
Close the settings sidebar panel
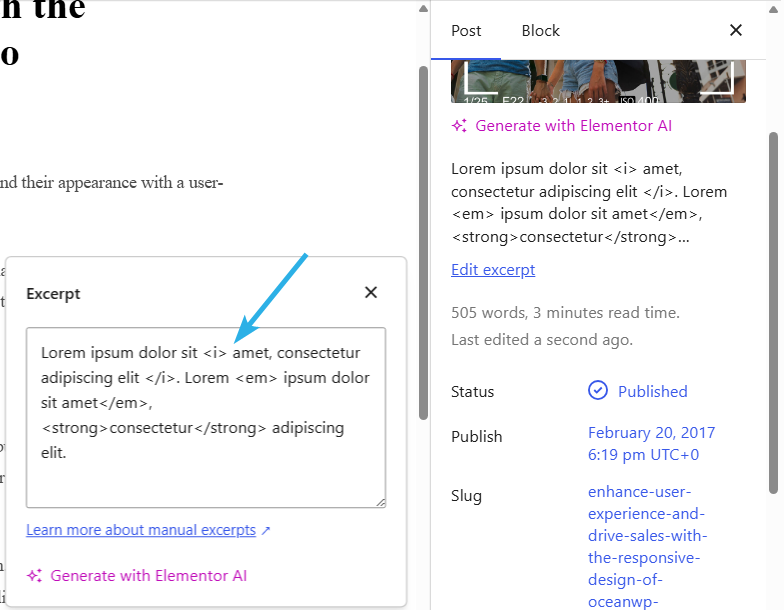tap(736, 30)
